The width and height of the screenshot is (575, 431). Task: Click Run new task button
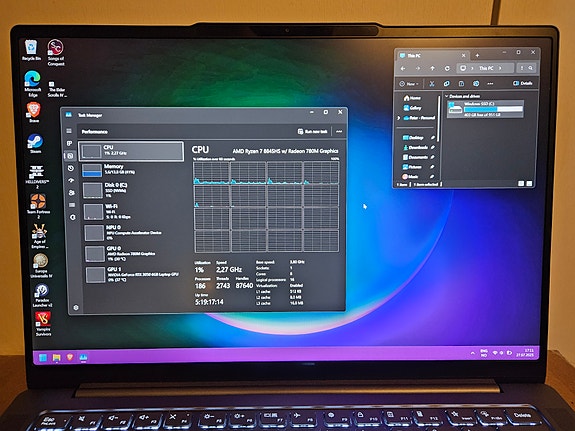(x=312, y=131)
